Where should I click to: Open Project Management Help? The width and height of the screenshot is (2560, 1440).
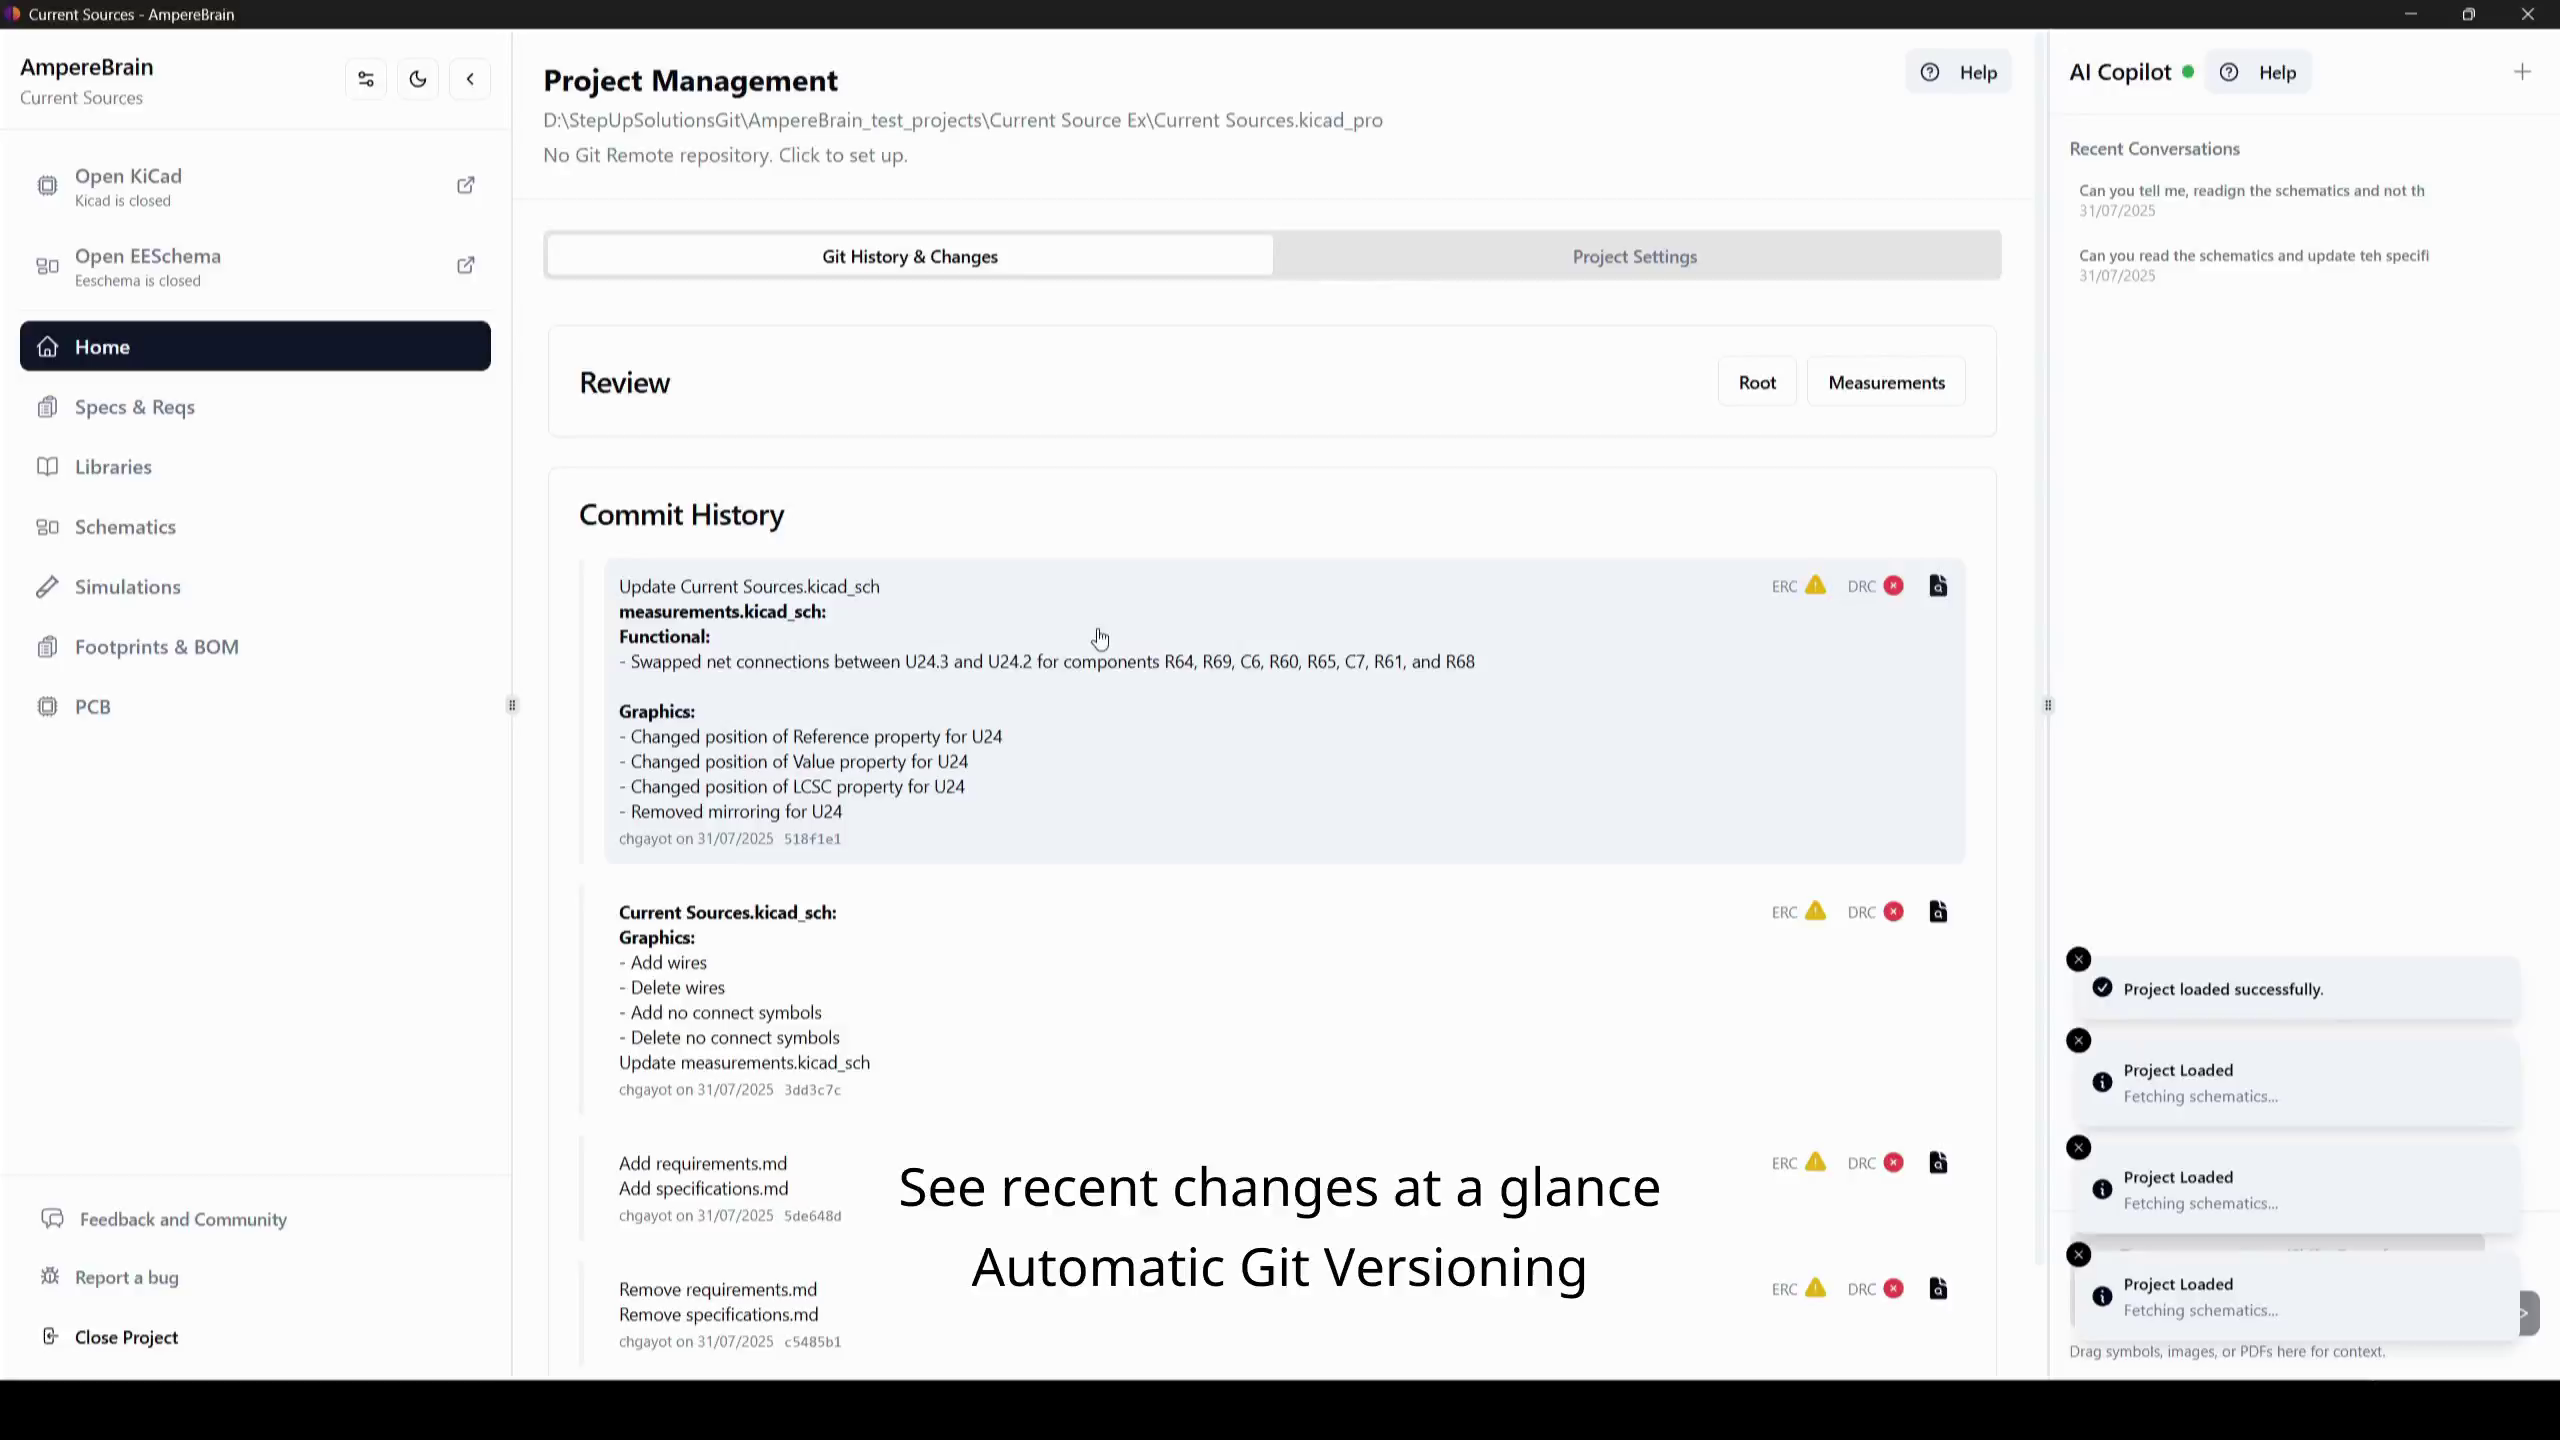(x=1958, y=72)
